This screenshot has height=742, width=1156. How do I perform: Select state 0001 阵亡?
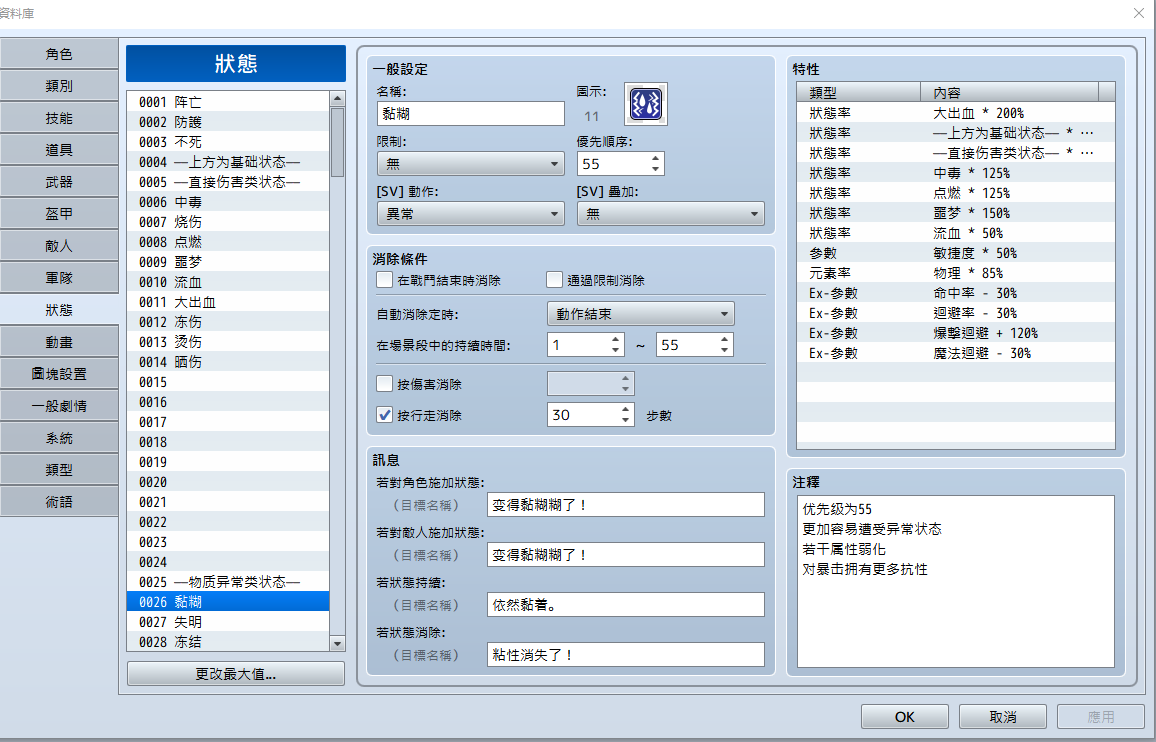click(x=228, y=101)
